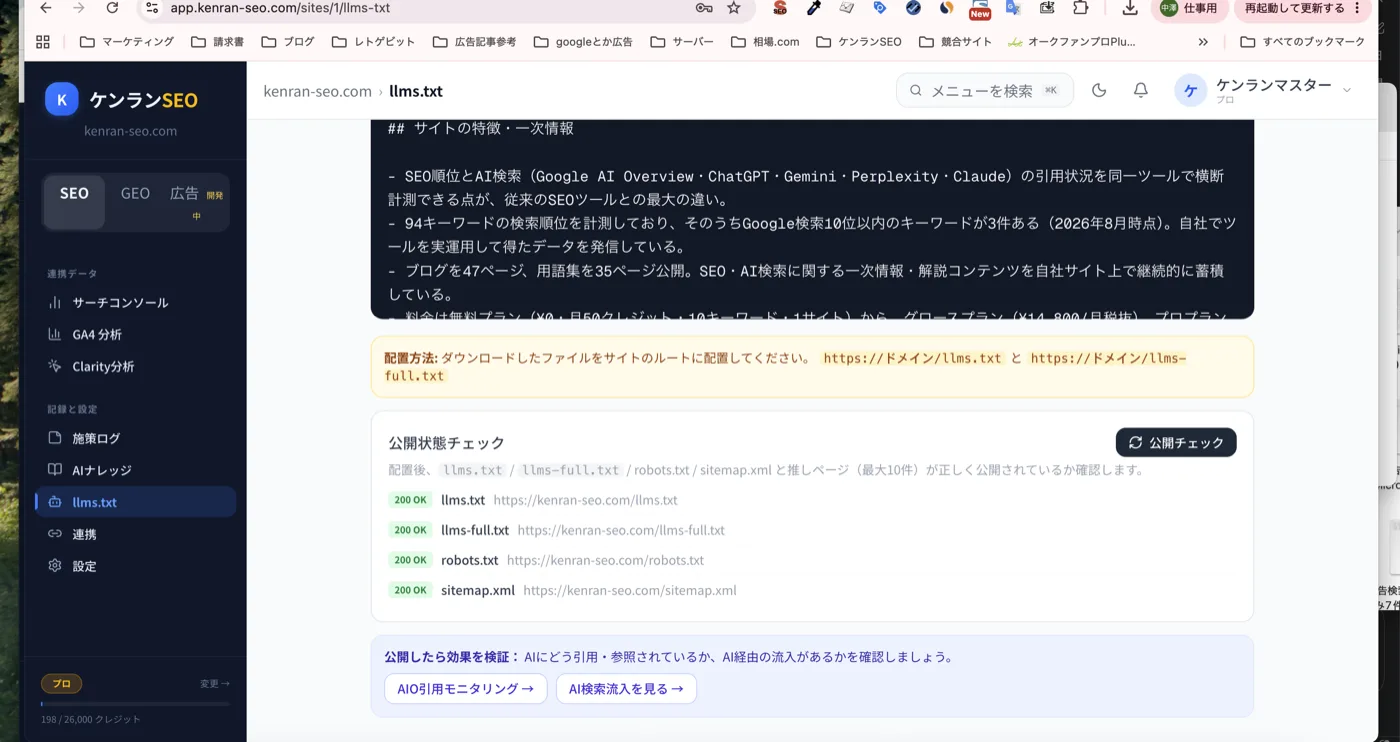
Task: Open the 仕事用 browser profile
Action: (1190, 8)
